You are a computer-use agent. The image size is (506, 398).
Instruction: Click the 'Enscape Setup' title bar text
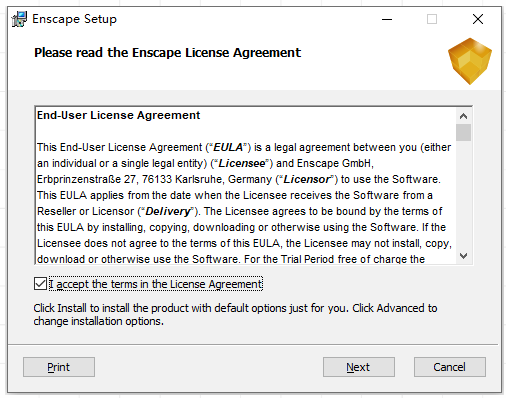click(74, 19)
